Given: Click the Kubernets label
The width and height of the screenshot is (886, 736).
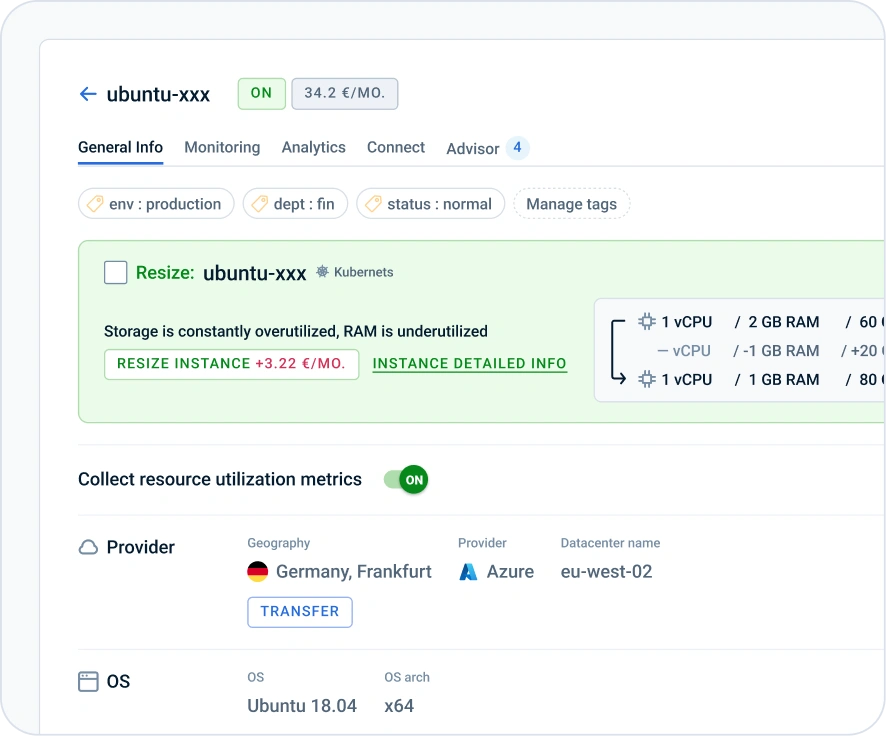Looking at the screenshot, I should pyautogui.click(x=363, y=272).
